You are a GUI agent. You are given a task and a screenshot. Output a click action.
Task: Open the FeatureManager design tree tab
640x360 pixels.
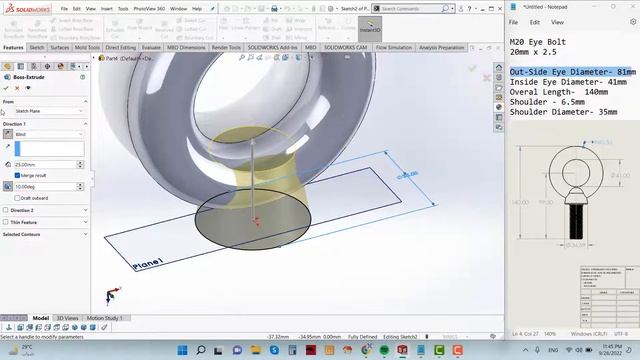click(8, 66)
